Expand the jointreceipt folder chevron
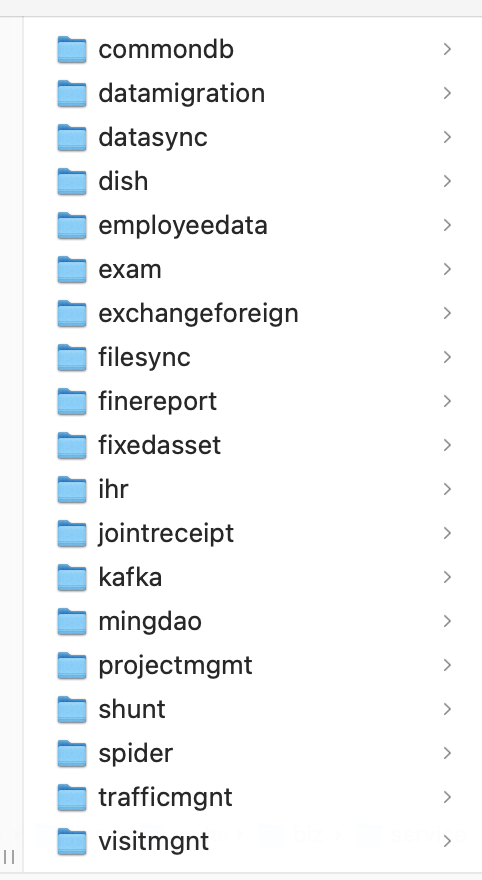 point(447,533)
